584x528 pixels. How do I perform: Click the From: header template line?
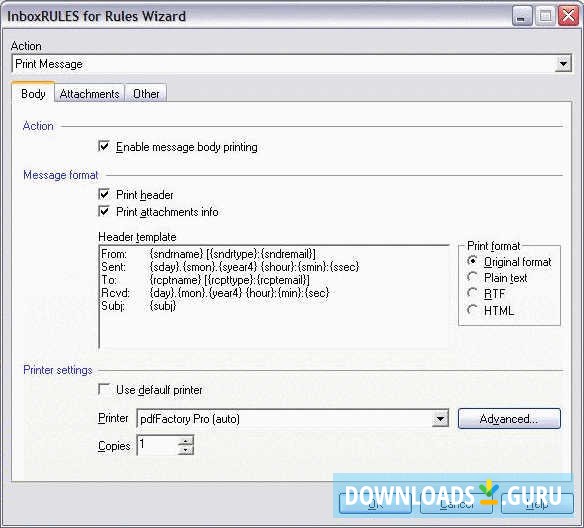point(208,254)
